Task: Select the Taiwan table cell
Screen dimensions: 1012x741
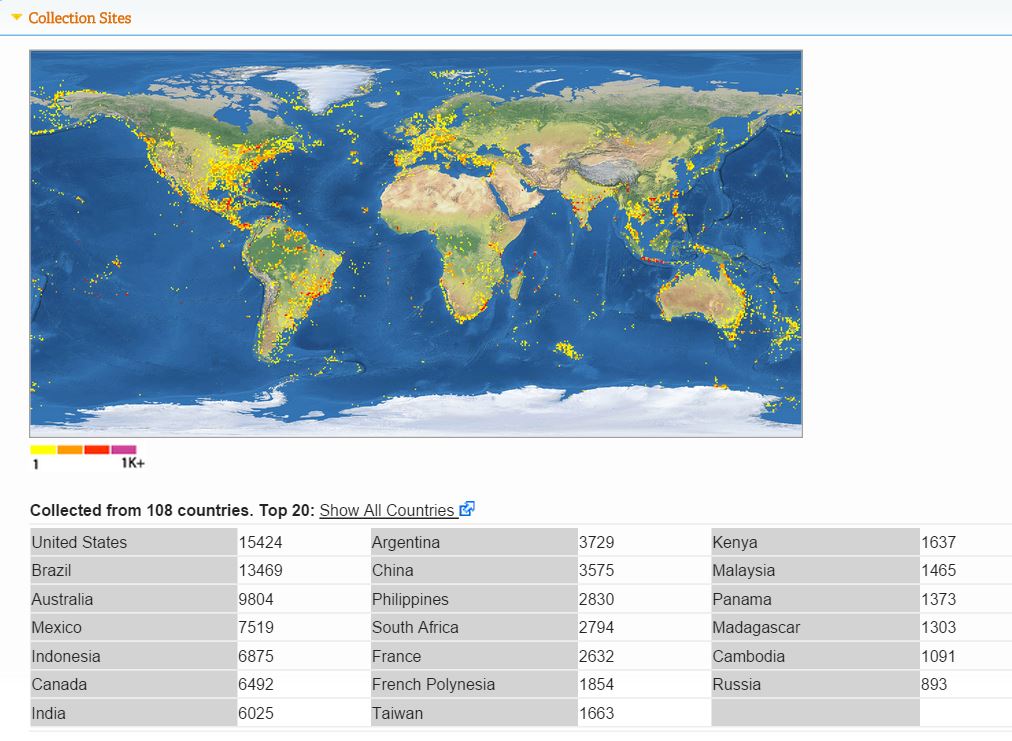Action: 473,713
